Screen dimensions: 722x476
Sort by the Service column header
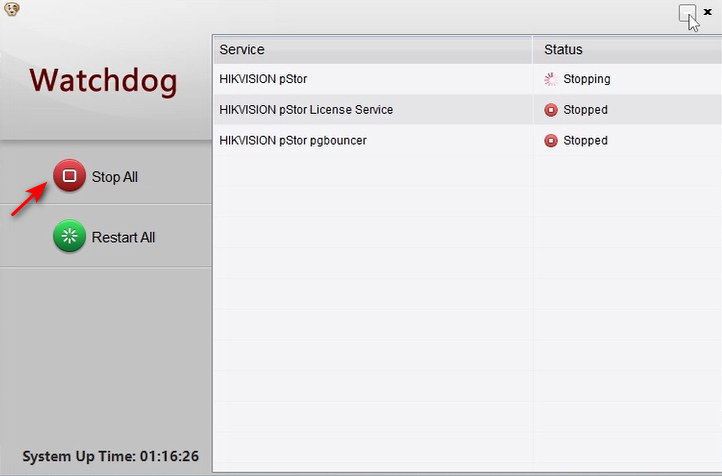pos(372,49)
